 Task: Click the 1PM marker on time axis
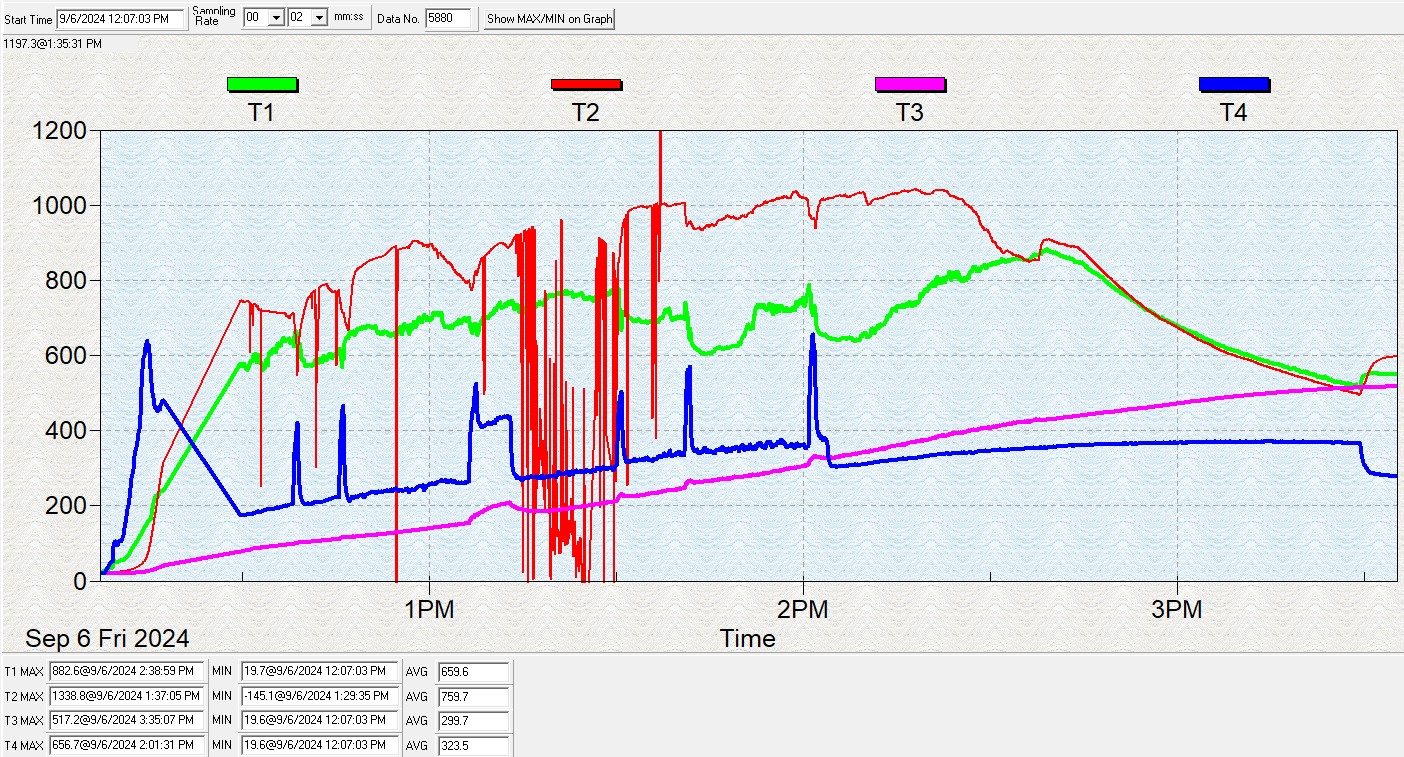429,609
